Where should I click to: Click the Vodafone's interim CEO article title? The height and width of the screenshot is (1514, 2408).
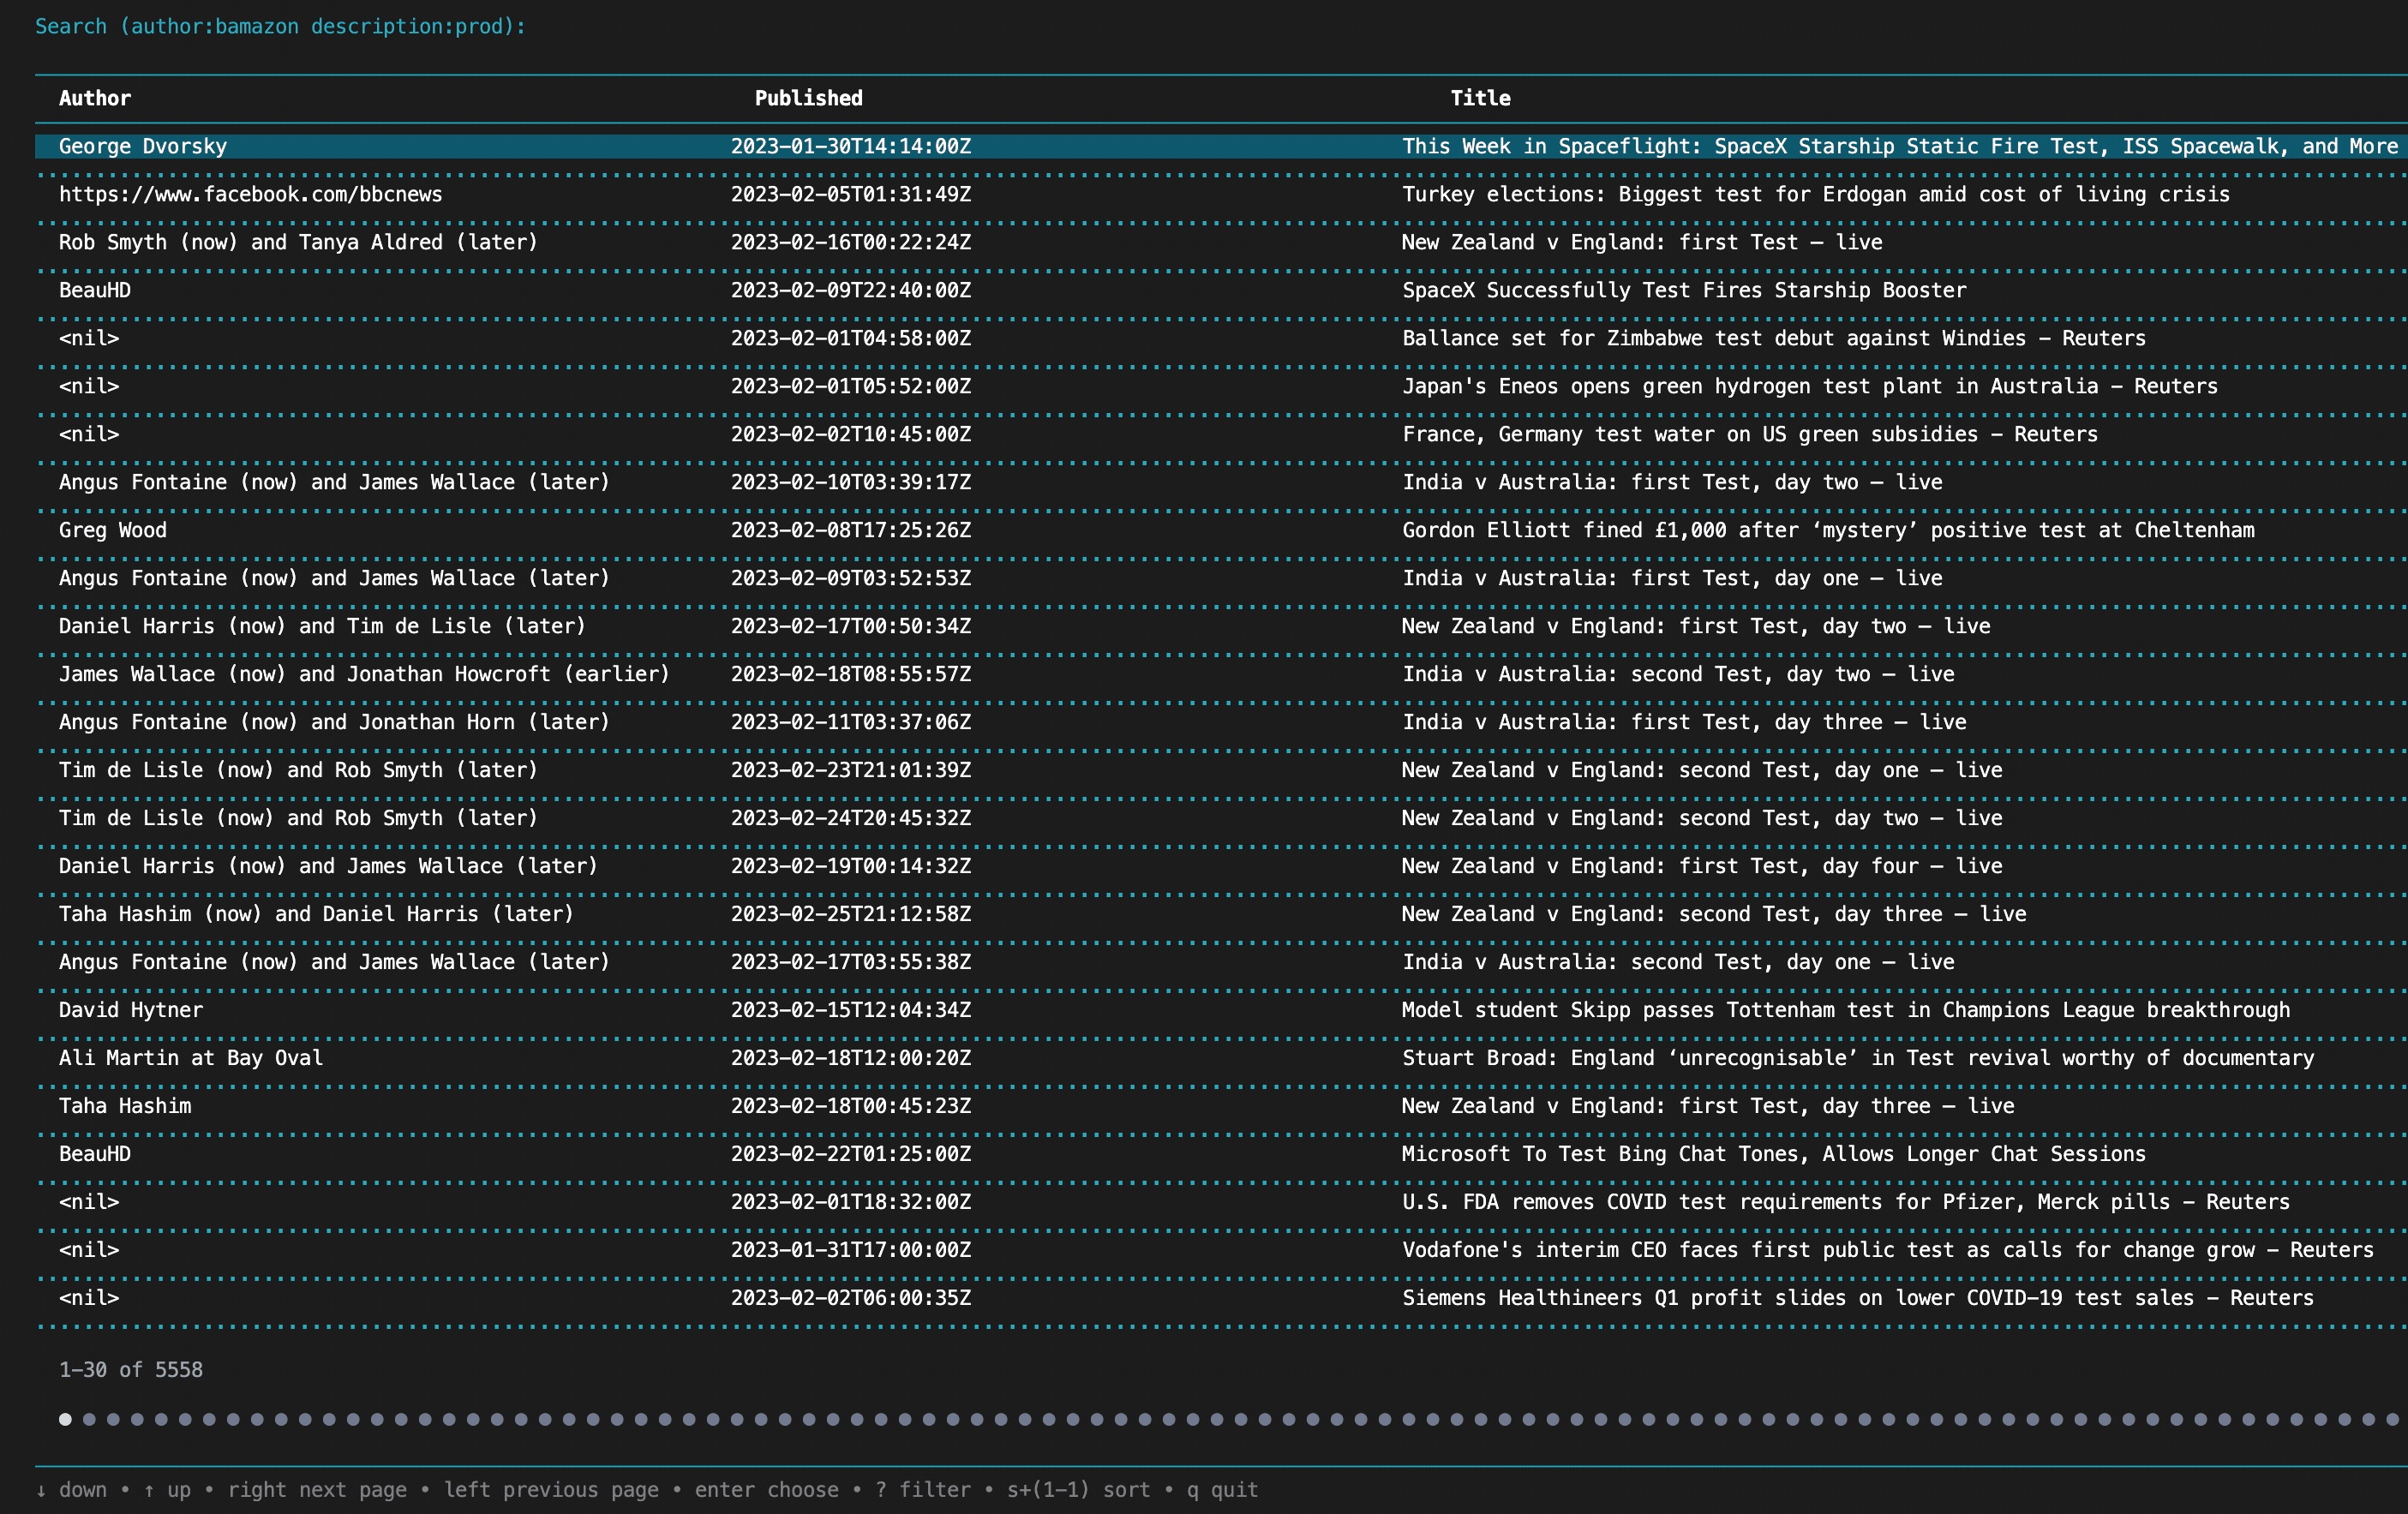pyautogui.click(x=1887, y=1250)
